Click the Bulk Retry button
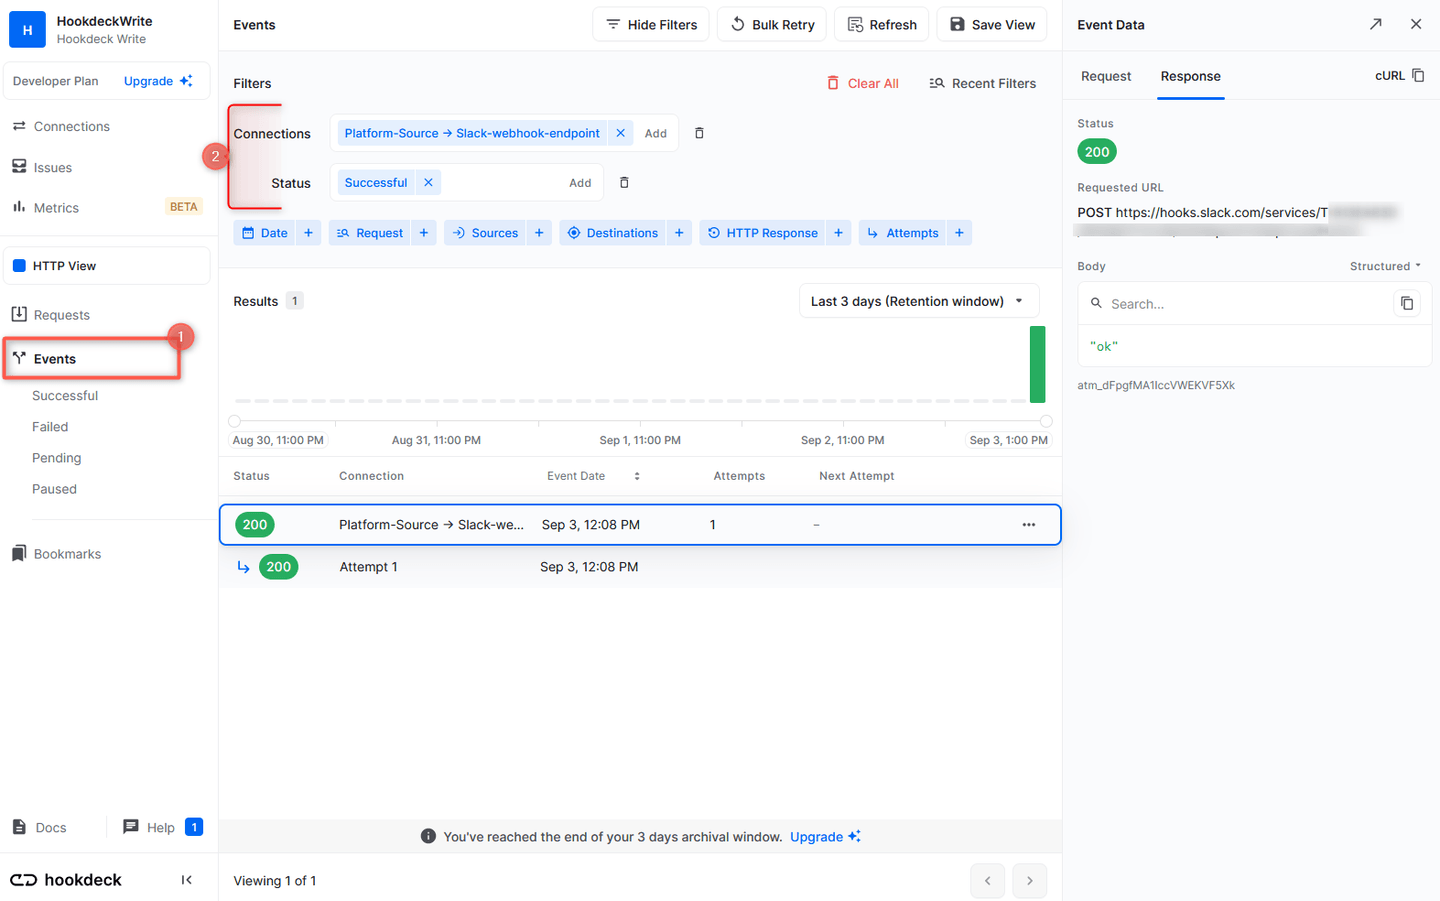 click(x=771, y=23)
